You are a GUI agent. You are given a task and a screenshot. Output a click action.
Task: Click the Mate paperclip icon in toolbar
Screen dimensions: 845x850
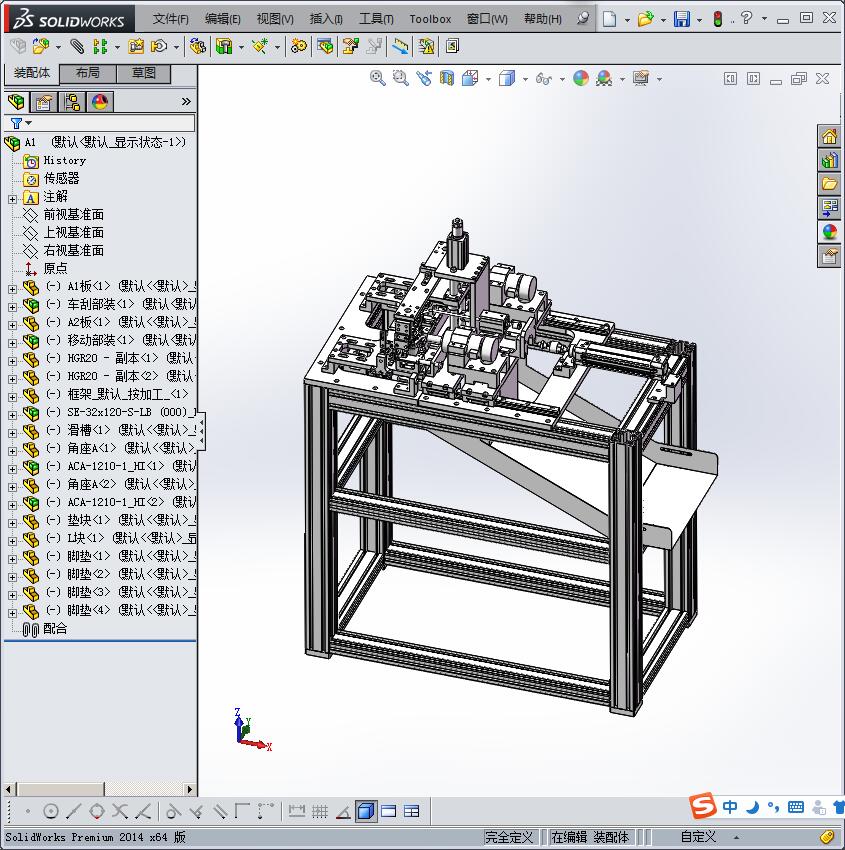77,47
